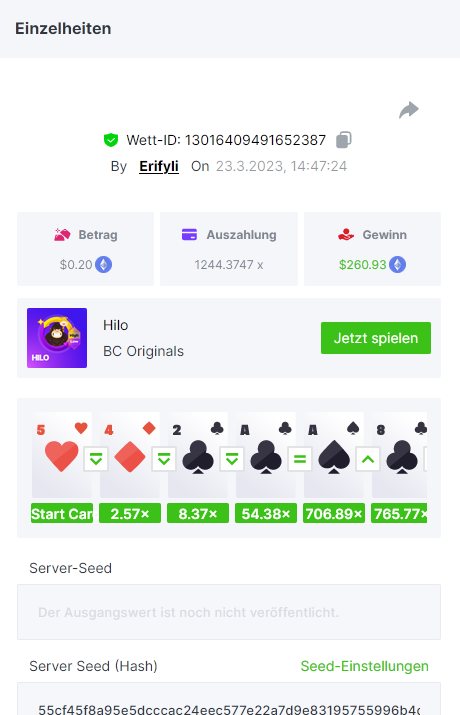Viewport: 460px width, 715px height.
Task: Click the Jetzt spielen button
Action: coord(376,338)
